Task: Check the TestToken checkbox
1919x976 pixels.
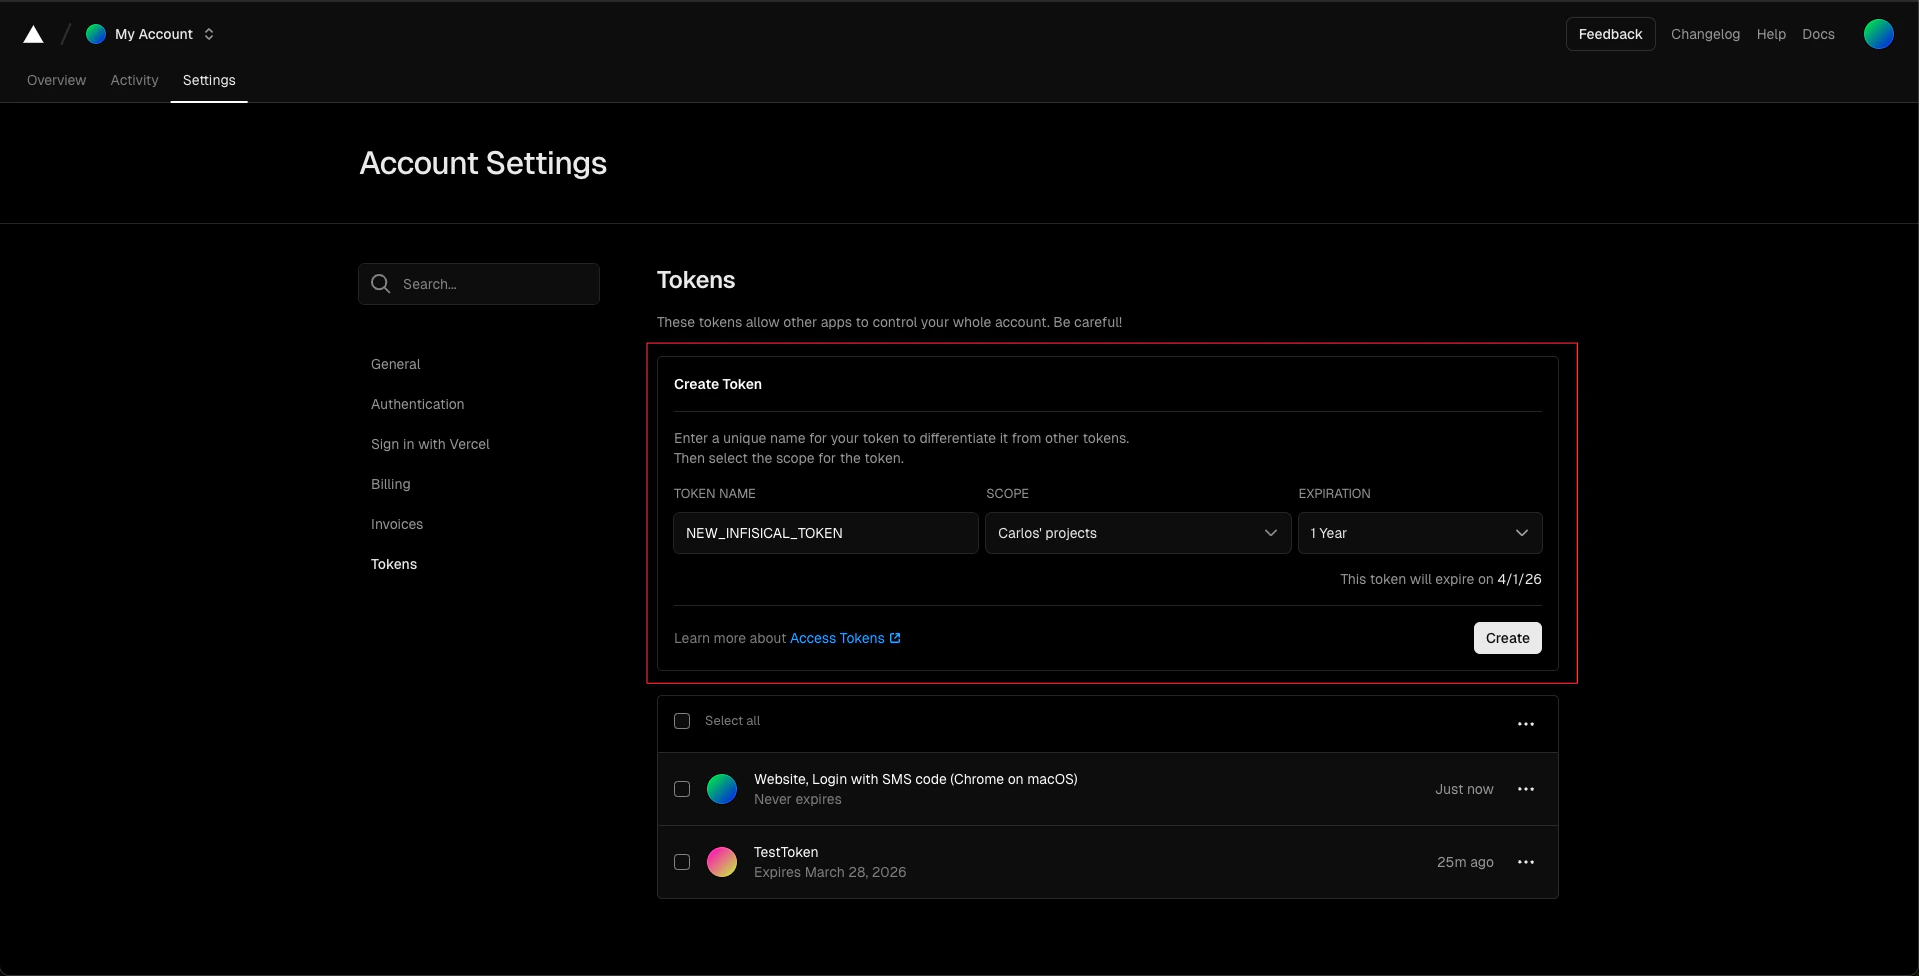Action: [x=682, y=862]
